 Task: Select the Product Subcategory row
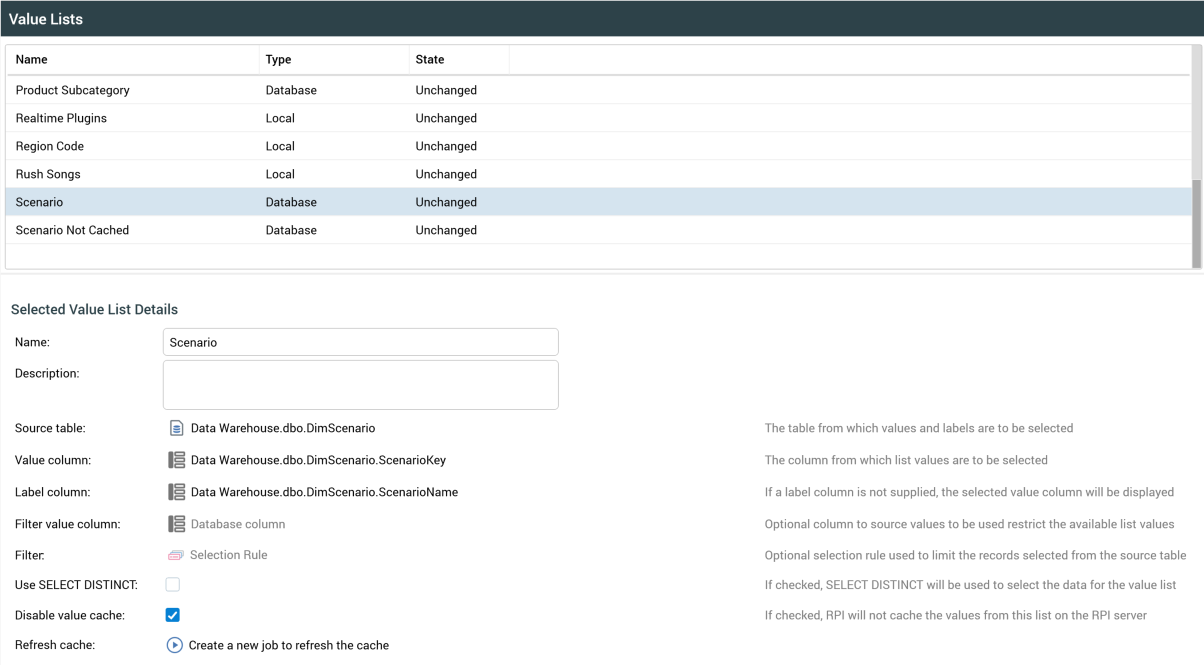[x=73, y=90]
